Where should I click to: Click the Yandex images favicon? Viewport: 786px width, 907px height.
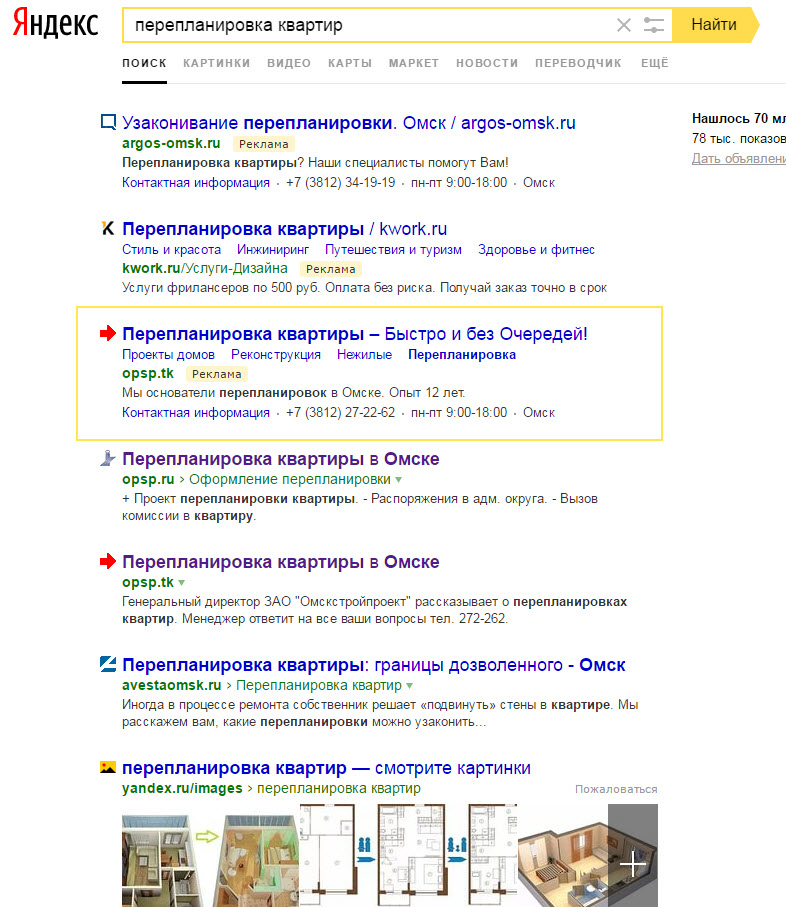coord(108,768)
